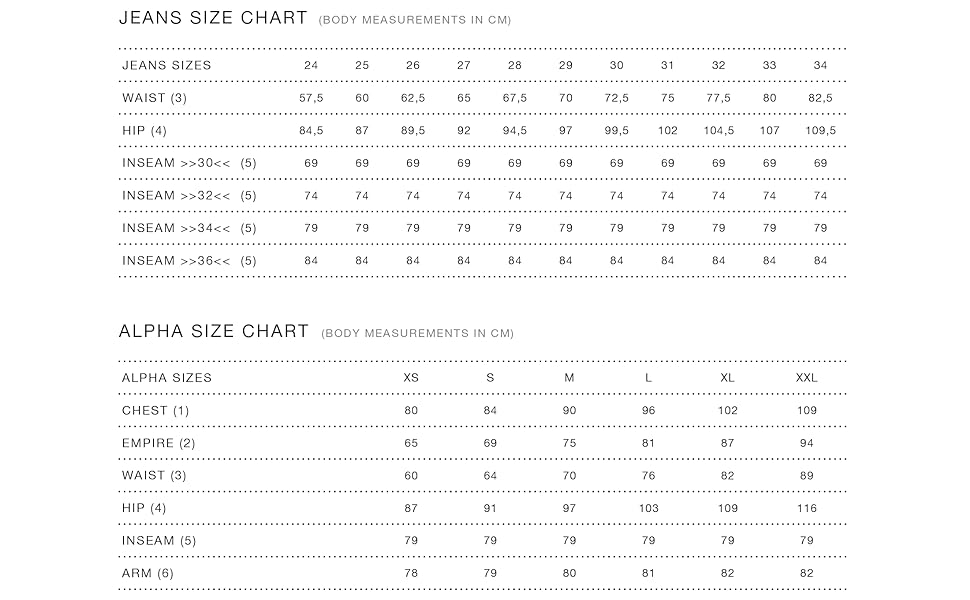The height and width of the screenshot is (600, 970).
Task: Click the HIP (4) label in jeans chart
Action: click(x=144, y=131)
